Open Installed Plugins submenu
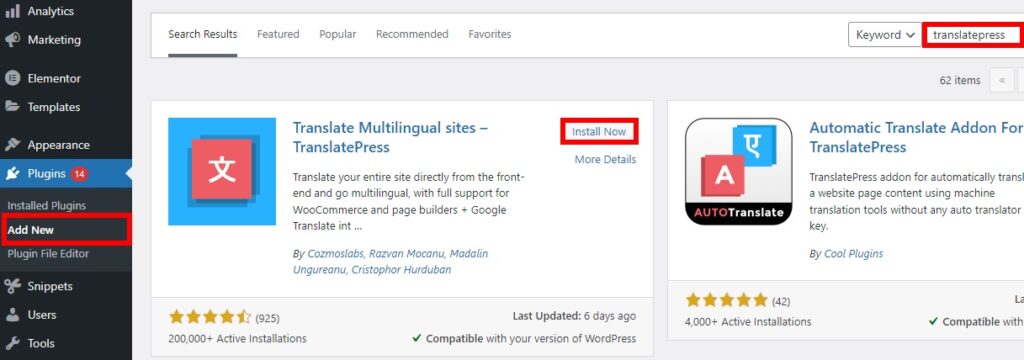The height and width of the screenshot is (360, 1024). 47,206
